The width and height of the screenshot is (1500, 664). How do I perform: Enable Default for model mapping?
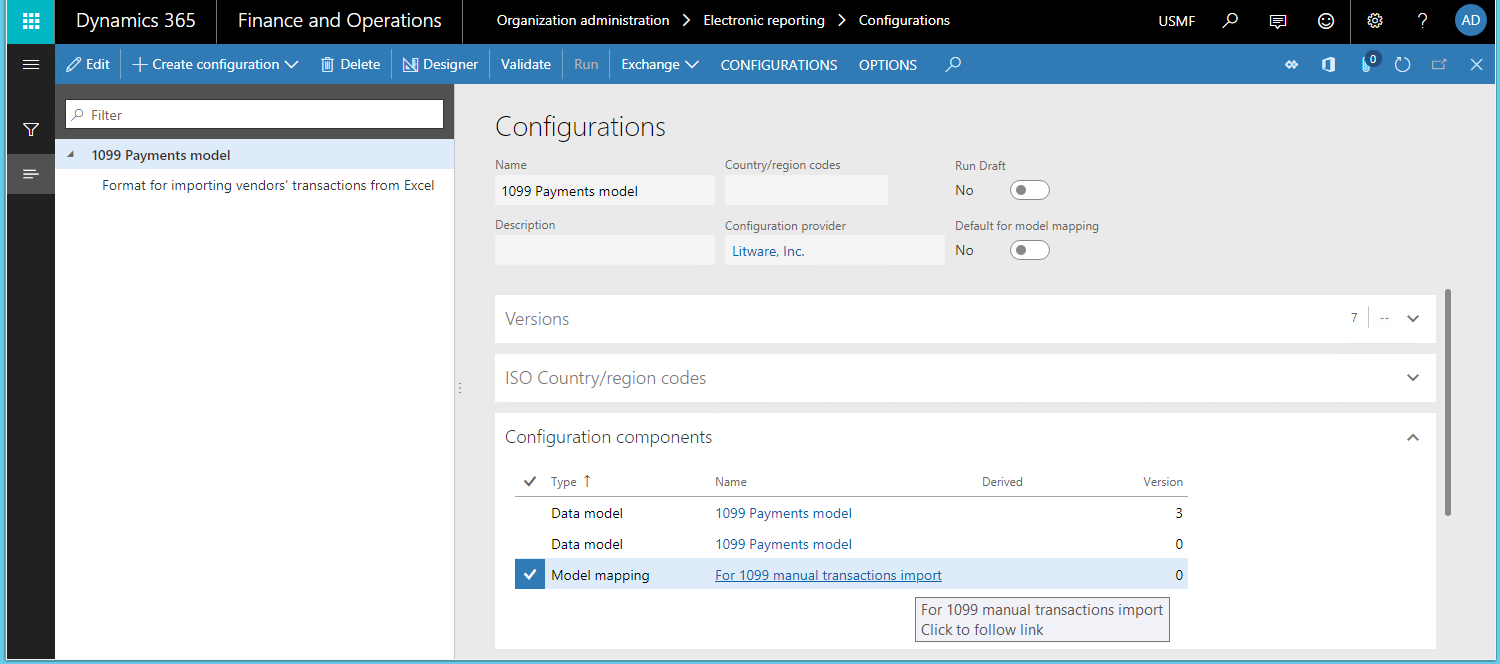[1029, 249]
